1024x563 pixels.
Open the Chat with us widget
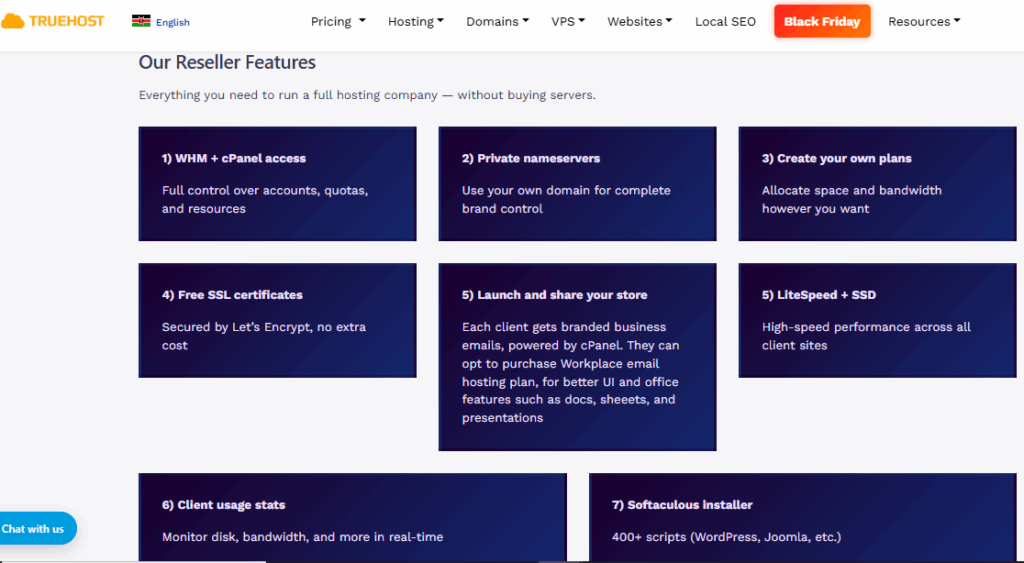click(37, 528)
